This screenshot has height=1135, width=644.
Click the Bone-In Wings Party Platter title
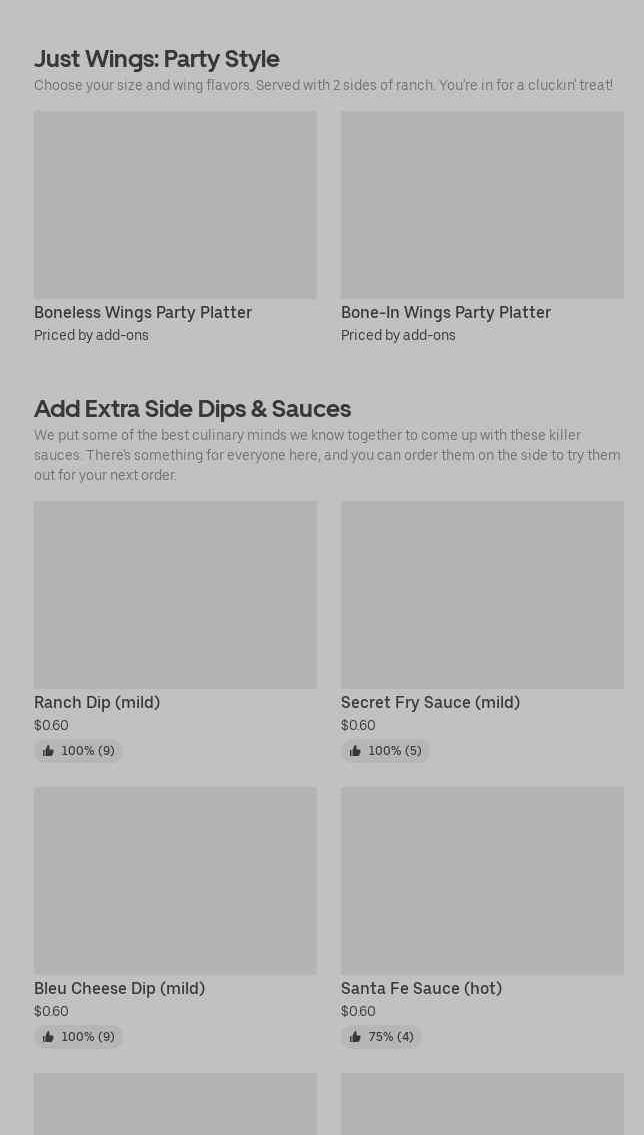tap(446, 313)
